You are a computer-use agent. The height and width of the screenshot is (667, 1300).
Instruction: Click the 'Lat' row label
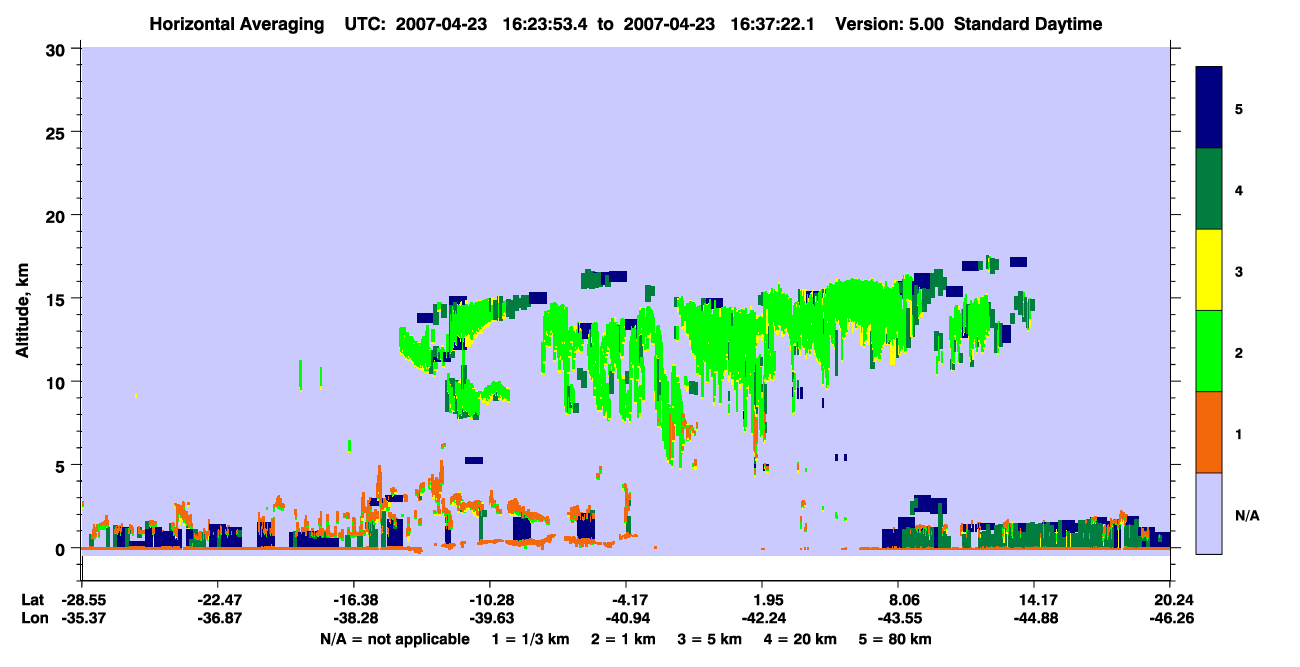pos(32,600)
